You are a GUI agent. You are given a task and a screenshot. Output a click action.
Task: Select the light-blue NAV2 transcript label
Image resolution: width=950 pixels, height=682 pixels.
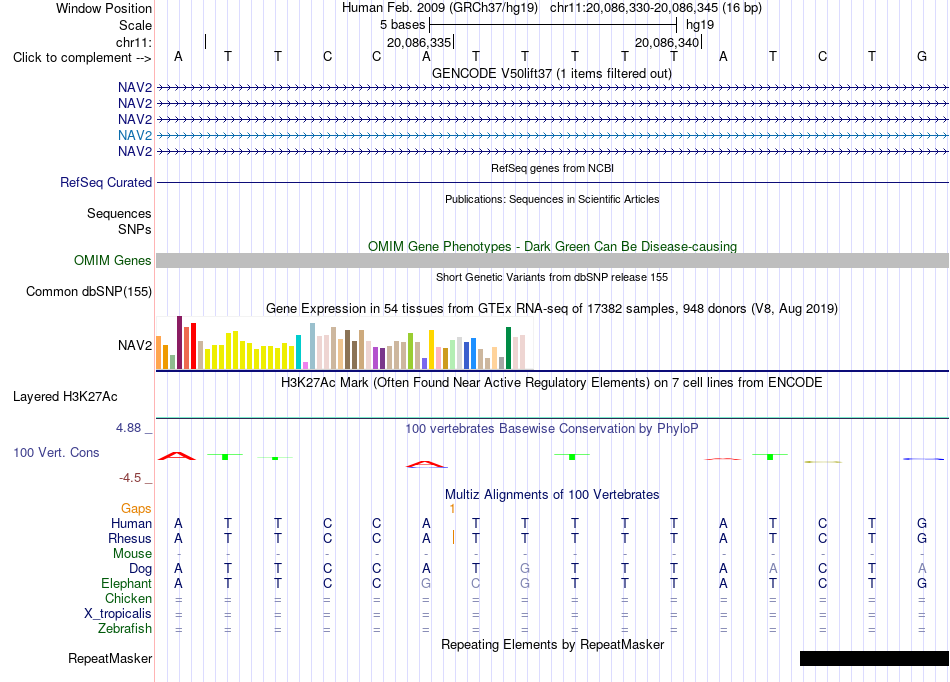click(x=135, y=135)
